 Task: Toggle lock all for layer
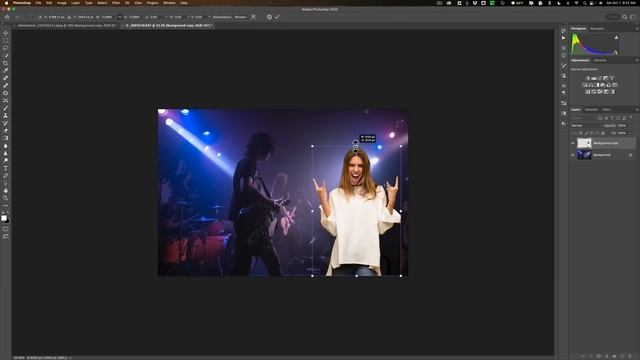click(603, 133)
